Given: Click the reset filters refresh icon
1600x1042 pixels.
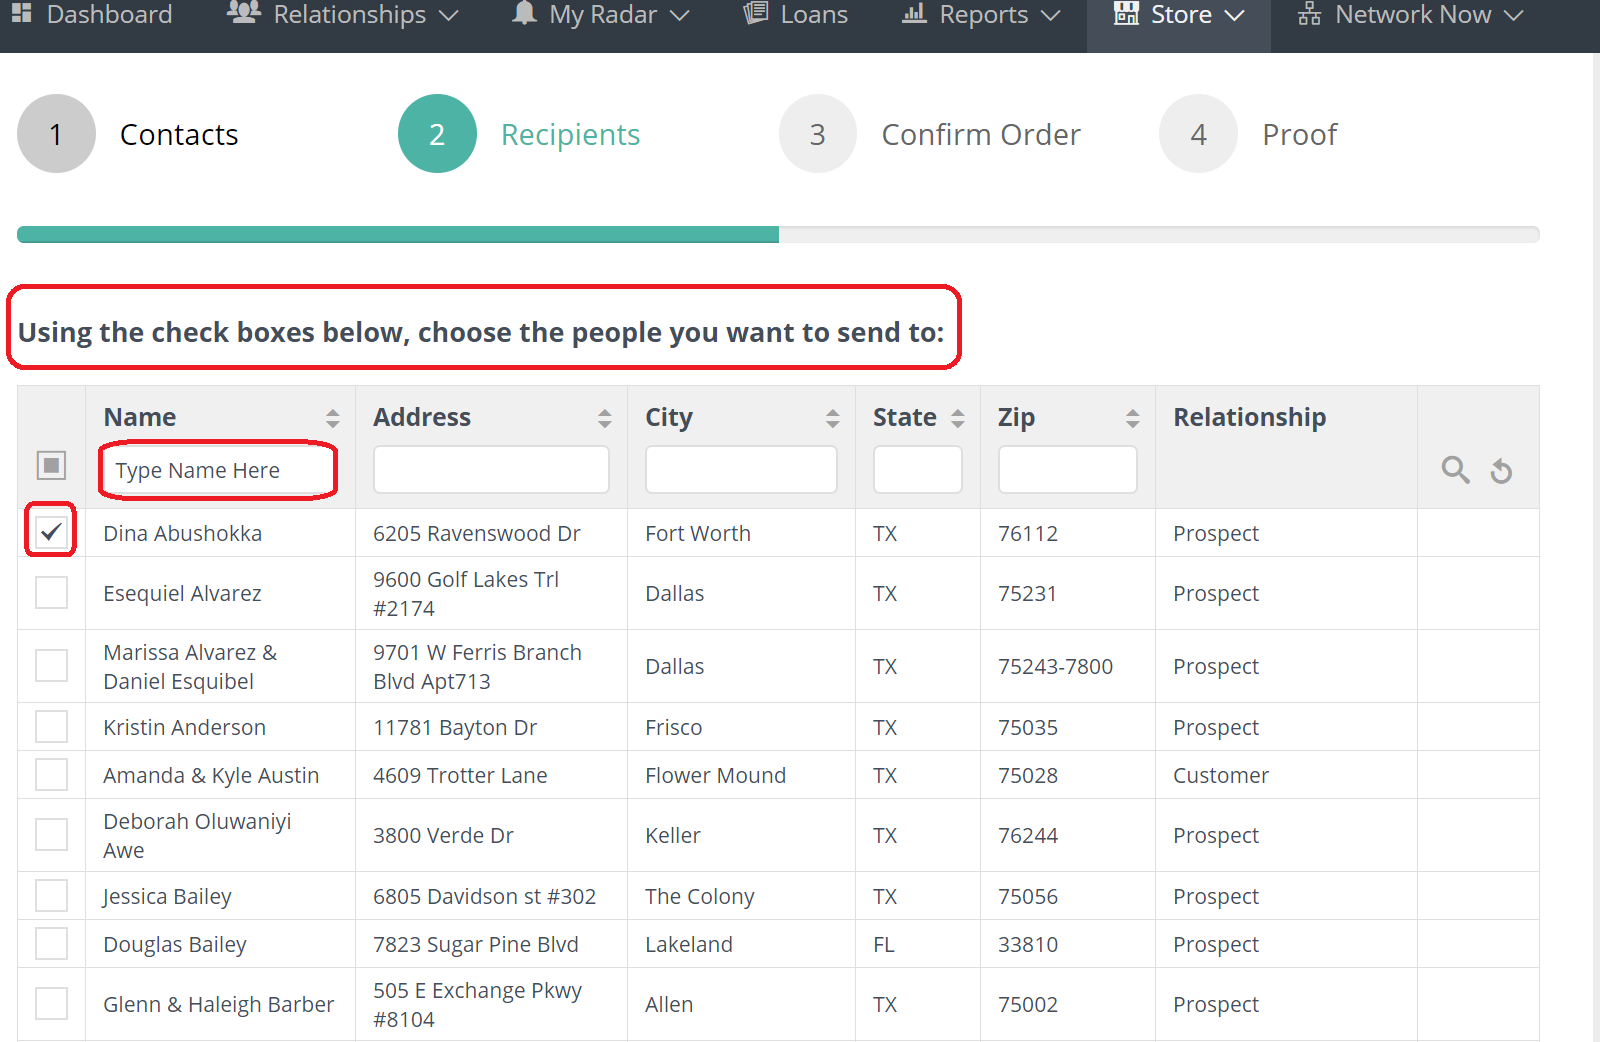Looking at the screenshot, I should click(1501, 471).
